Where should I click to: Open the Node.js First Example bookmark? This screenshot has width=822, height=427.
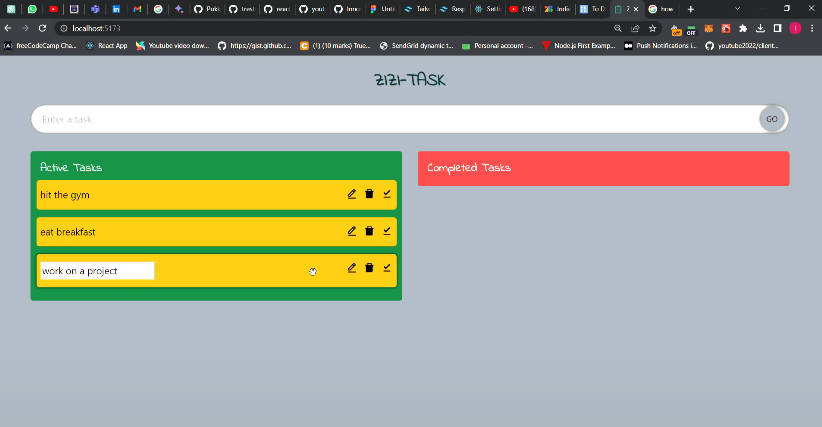tap(578, 45)
